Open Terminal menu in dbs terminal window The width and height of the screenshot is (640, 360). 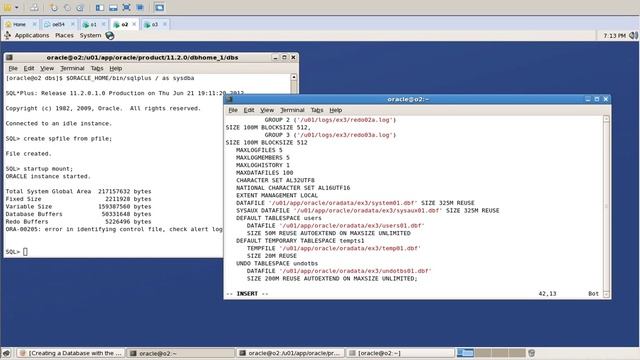pyautogui.click(x=72, y=68)
